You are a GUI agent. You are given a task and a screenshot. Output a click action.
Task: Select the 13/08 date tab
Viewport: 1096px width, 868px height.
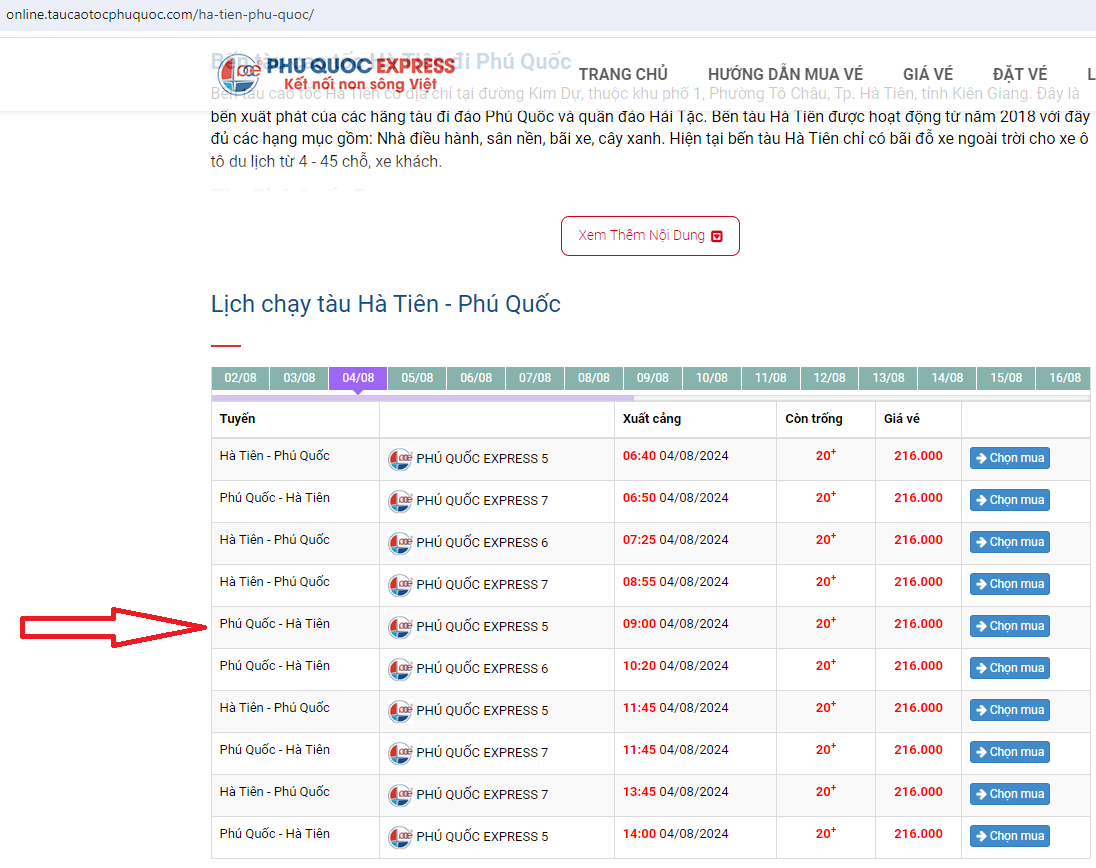pyautogui.click(x=888, y=377)
